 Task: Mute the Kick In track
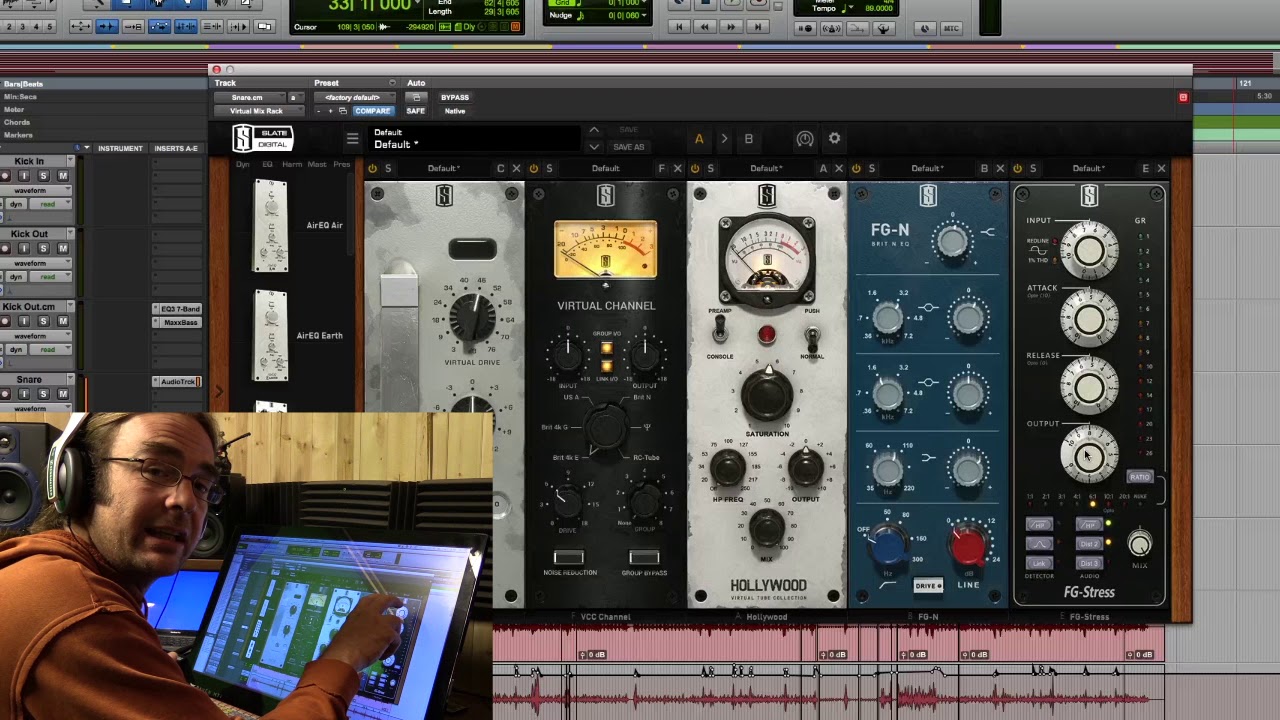[63, 176]
